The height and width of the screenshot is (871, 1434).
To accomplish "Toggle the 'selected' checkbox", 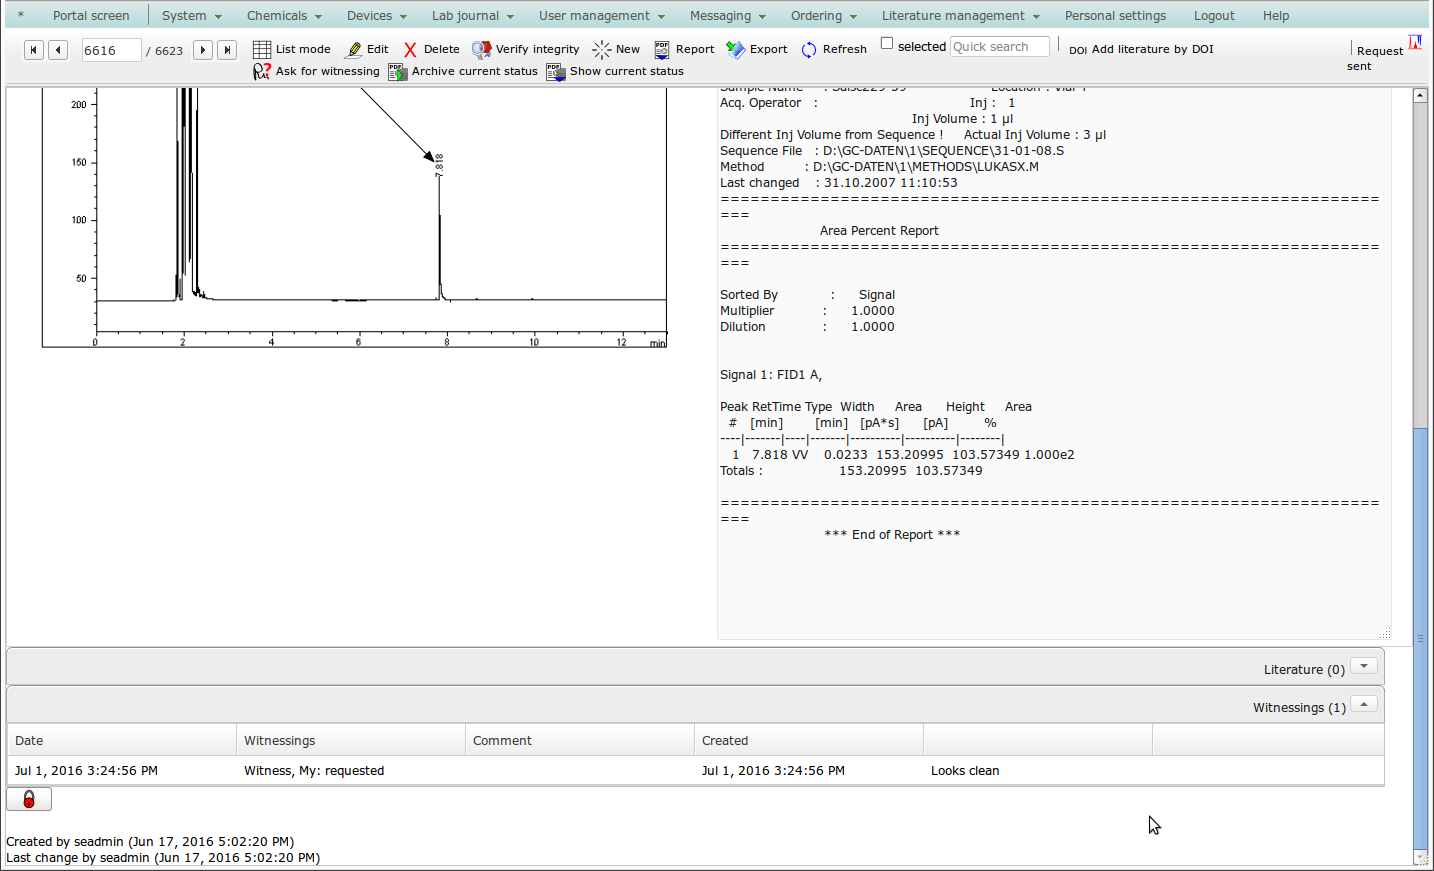I will [887, 44].
